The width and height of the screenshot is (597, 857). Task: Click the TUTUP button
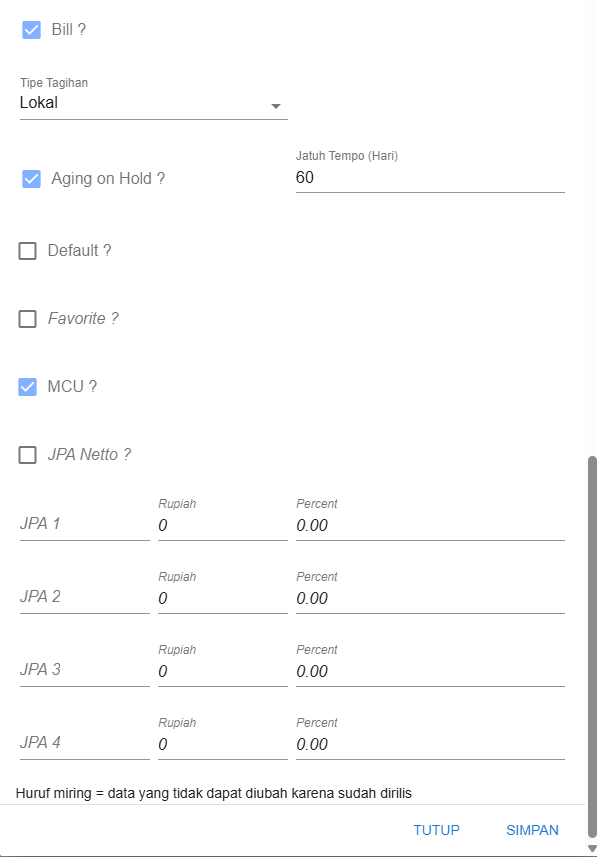[436, 830]
